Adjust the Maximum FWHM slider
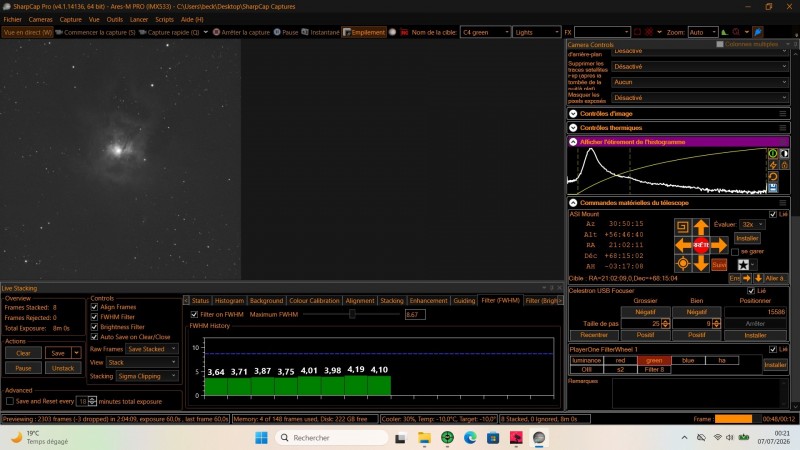 click(352, 315)
